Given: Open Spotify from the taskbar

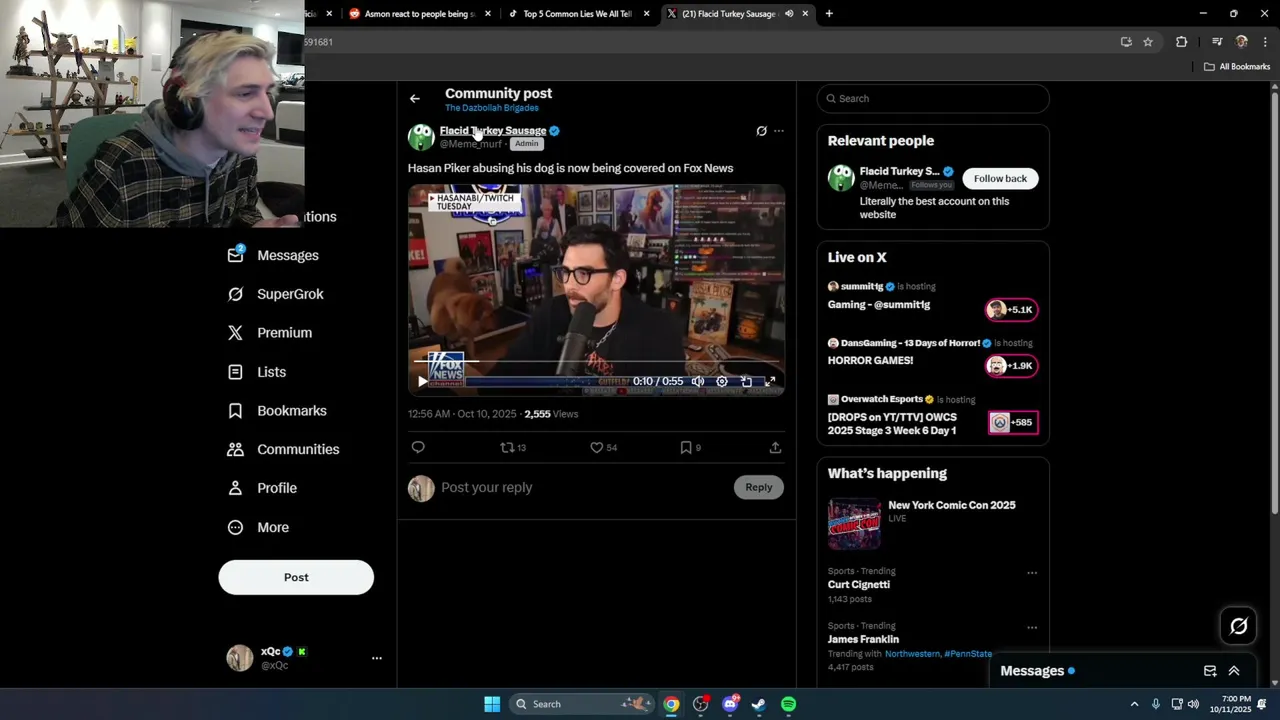Looking at the screenshot, I should click(788, 704).
